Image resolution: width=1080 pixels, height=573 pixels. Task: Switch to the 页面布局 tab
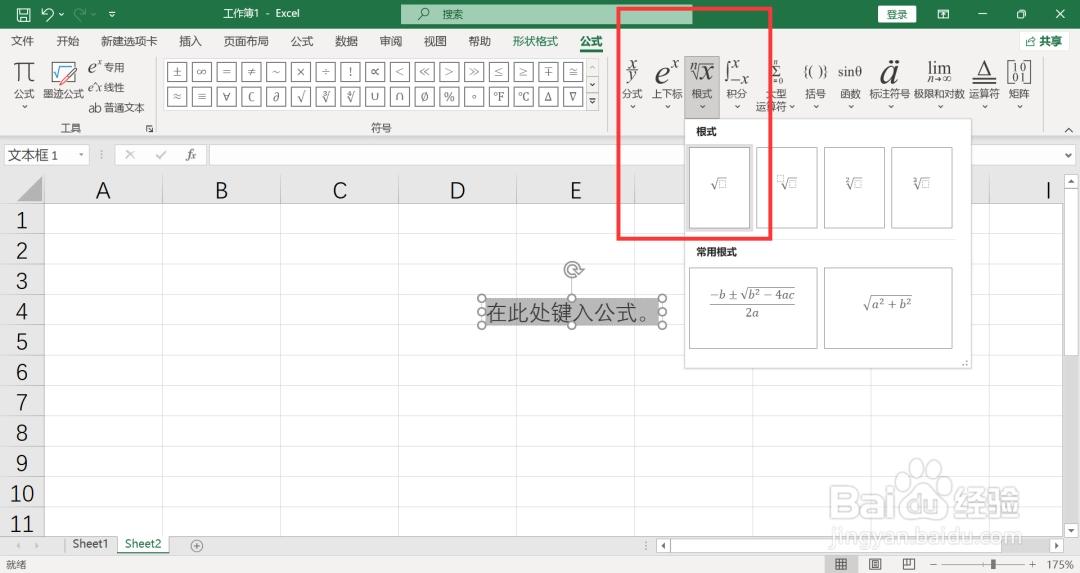[x=246, y=41]
